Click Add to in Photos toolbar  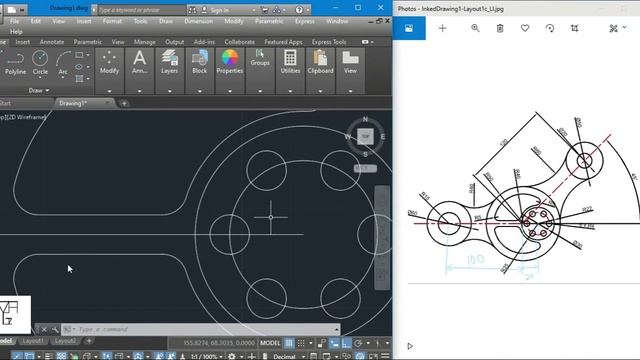[x=442, y=28]
